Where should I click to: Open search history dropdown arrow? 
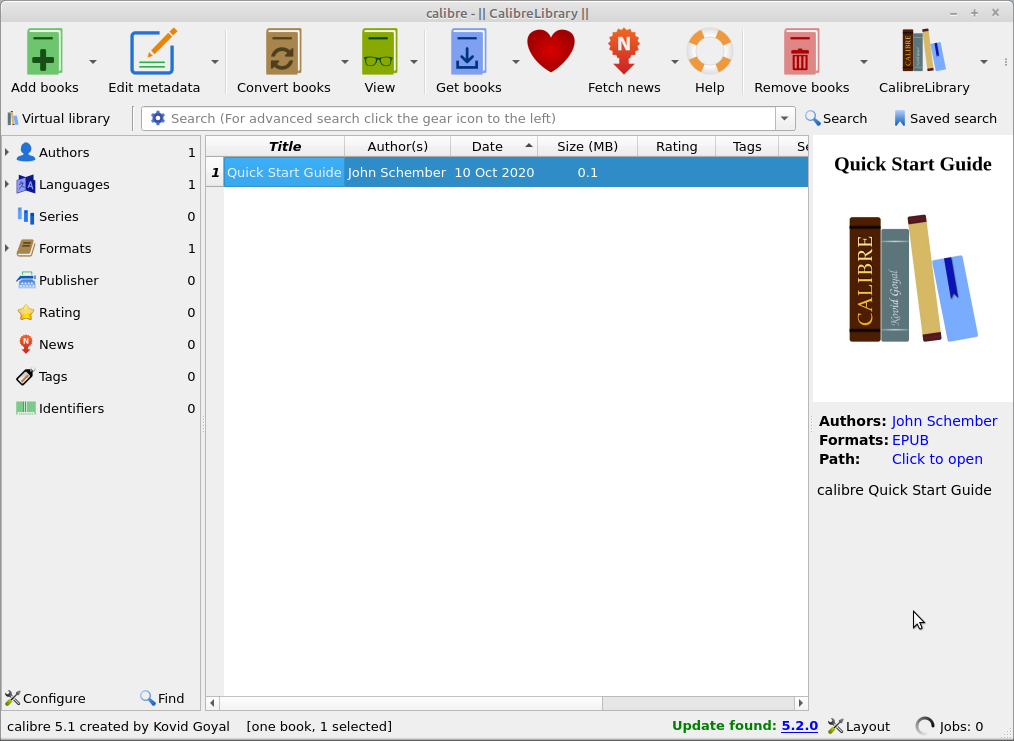pyautogui.click(x=784, y=118)
